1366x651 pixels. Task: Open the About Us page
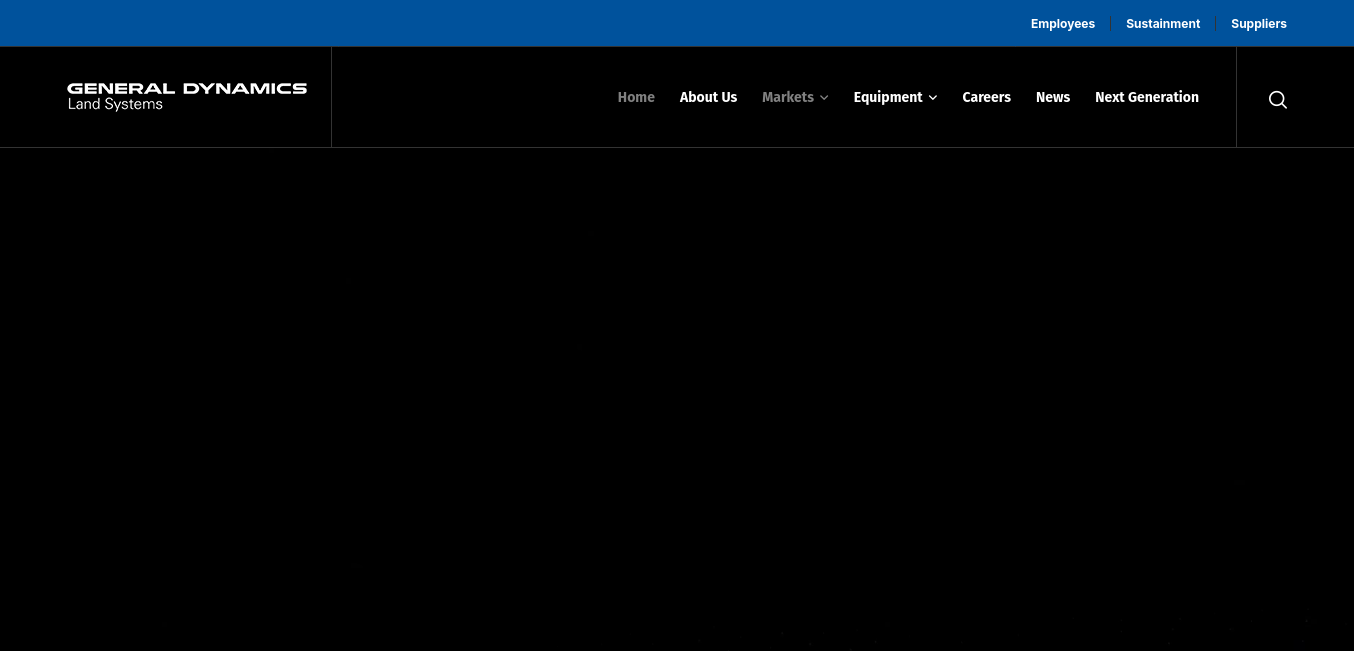coord(708,97)
